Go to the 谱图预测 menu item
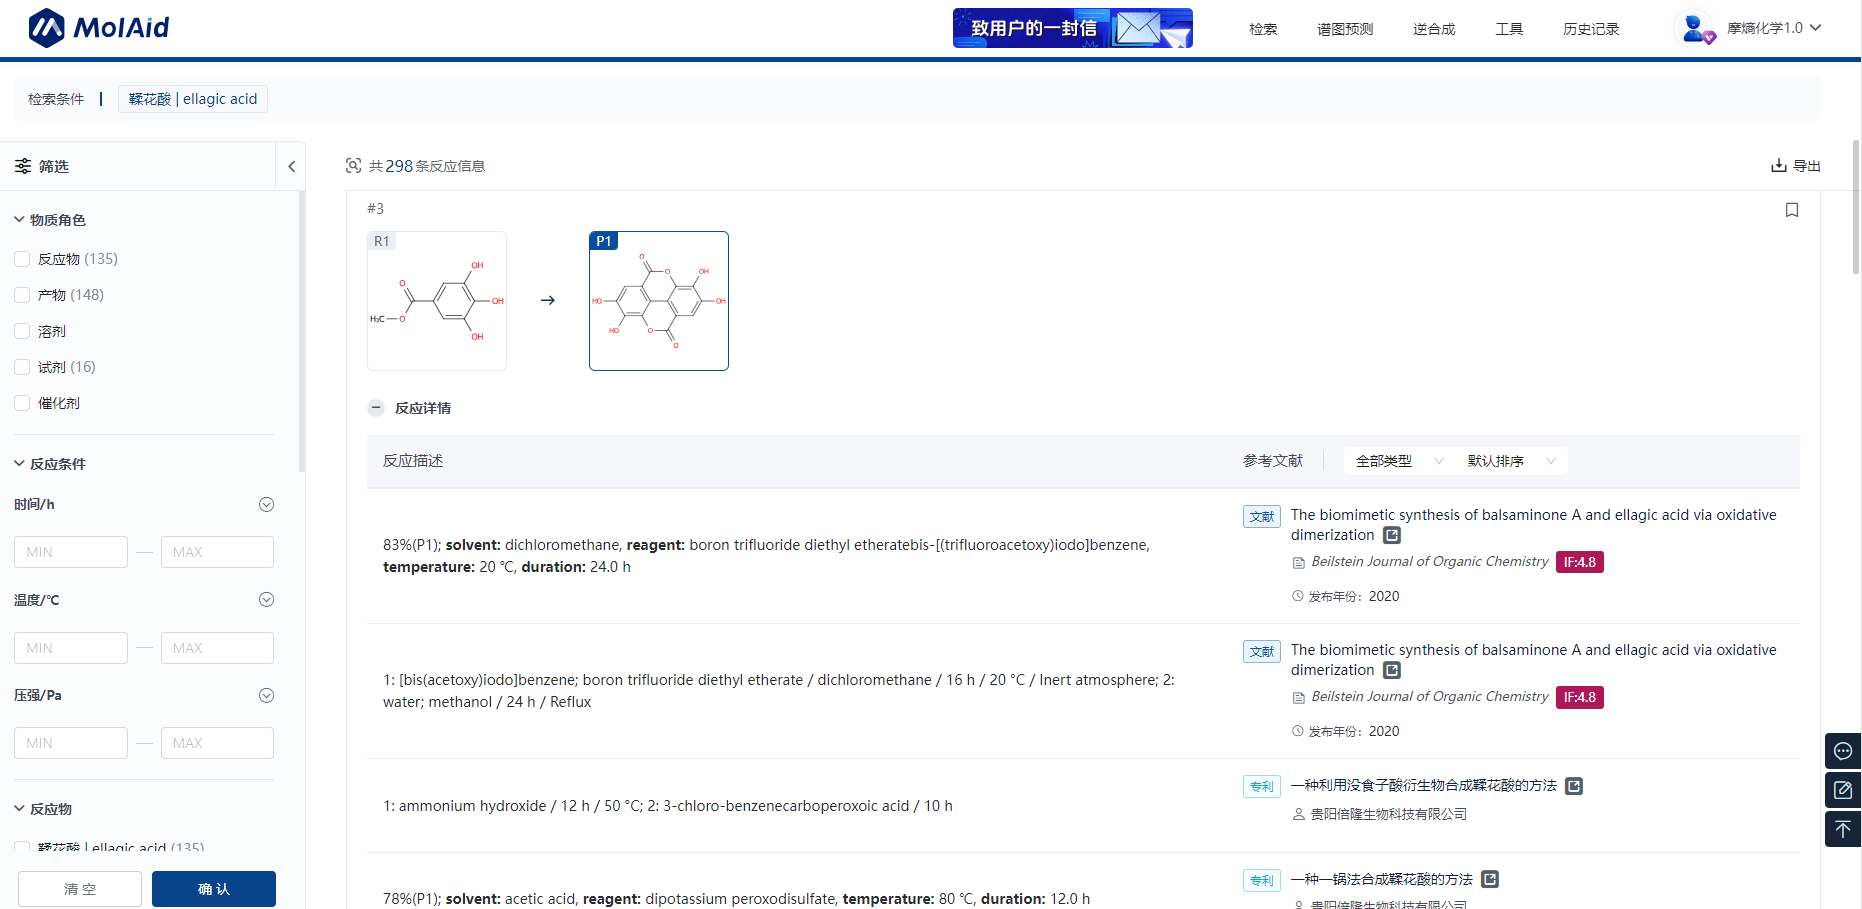1862x909 pixels. tap(1344, 29)
